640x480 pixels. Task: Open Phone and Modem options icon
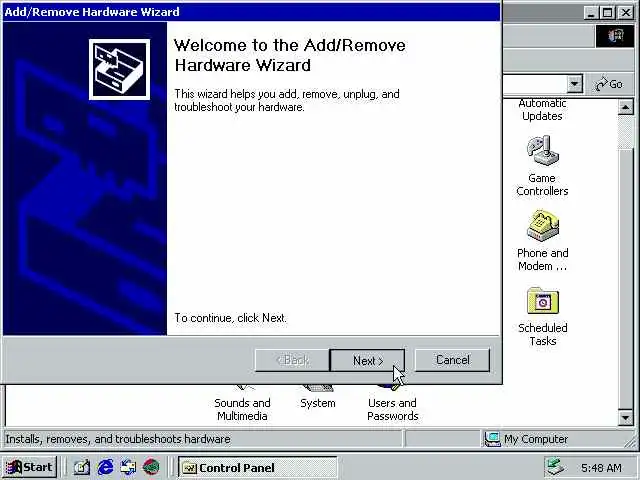coord(542,226)
